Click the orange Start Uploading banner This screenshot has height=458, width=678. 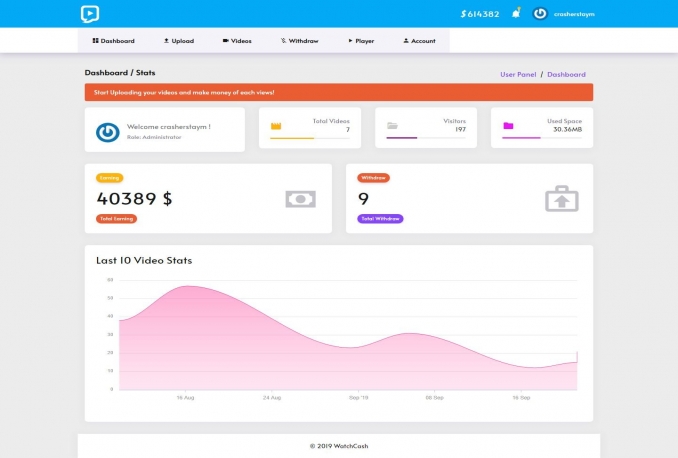pyautogui.click(x=339, y=92)
